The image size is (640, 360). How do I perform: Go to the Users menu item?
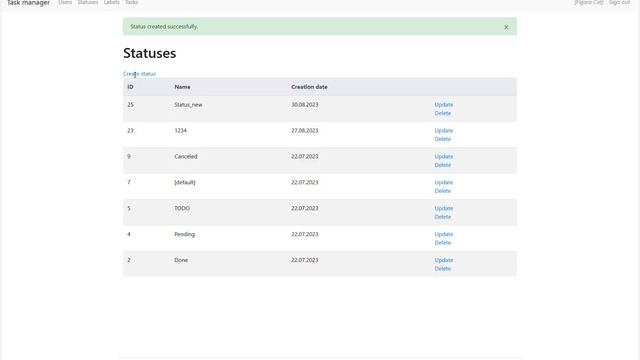tap(65, 2)
